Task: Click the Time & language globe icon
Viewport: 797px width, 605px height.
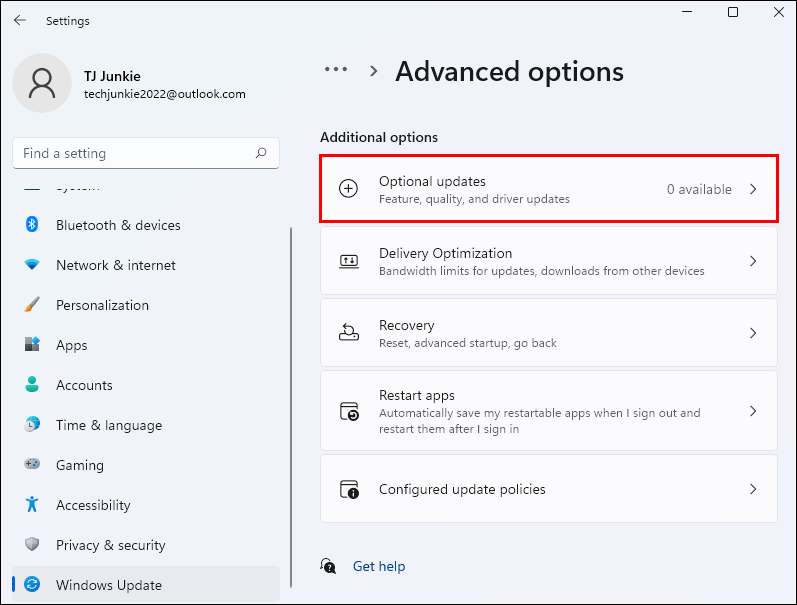Action: pos(32,425)
